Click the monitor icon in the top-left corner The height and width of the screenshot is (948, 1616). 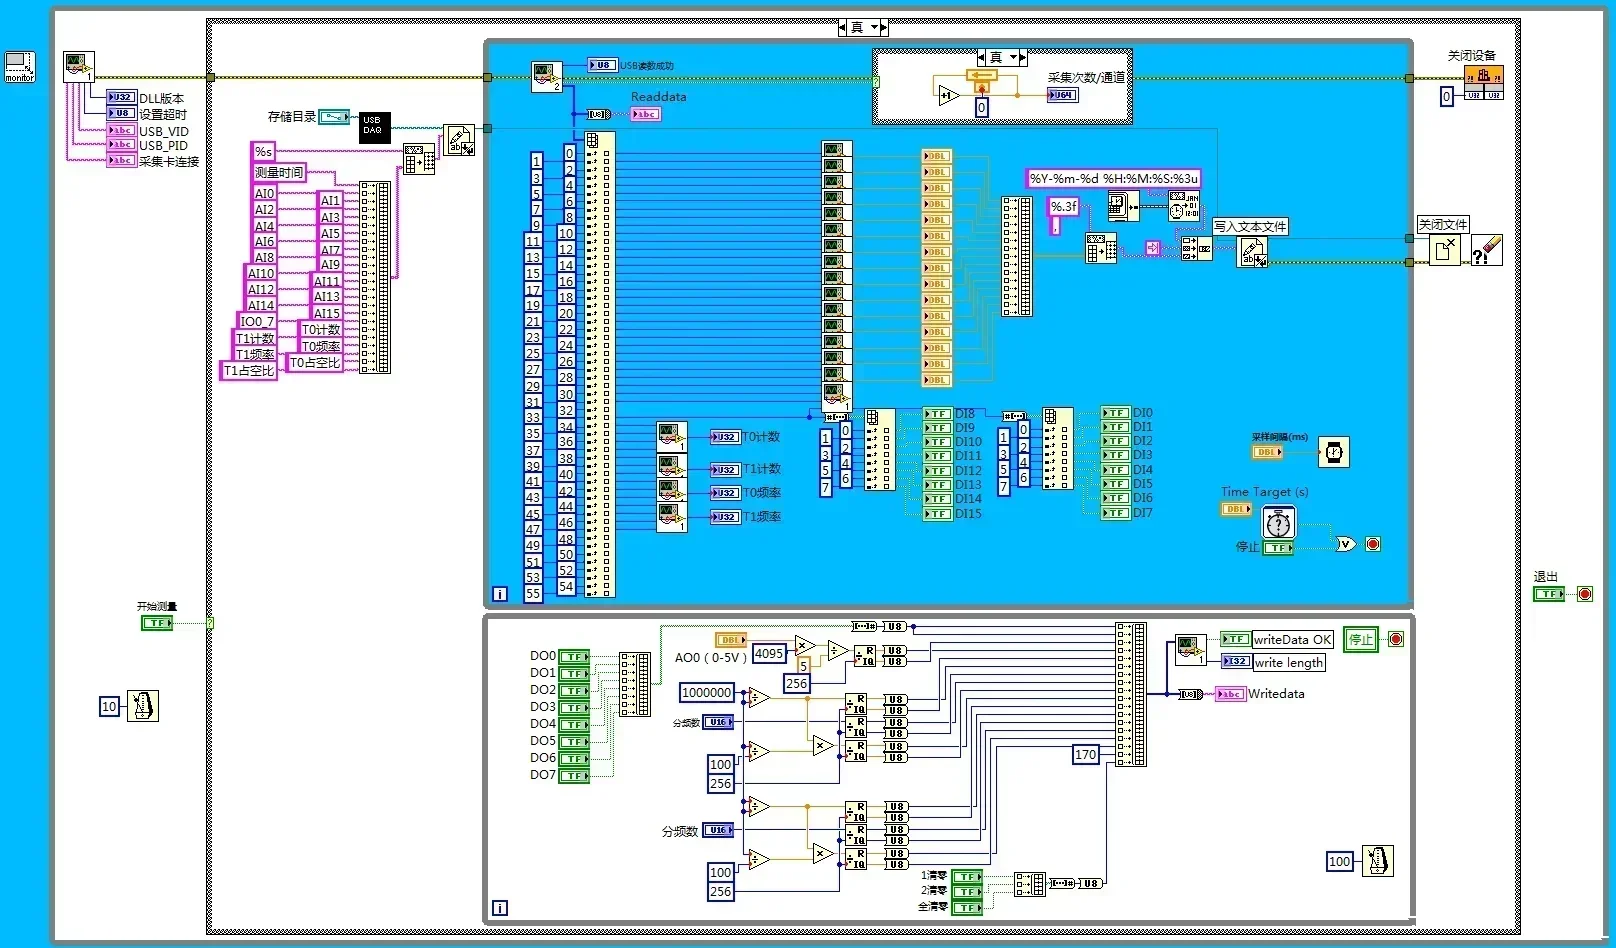(x=19, y=66)
